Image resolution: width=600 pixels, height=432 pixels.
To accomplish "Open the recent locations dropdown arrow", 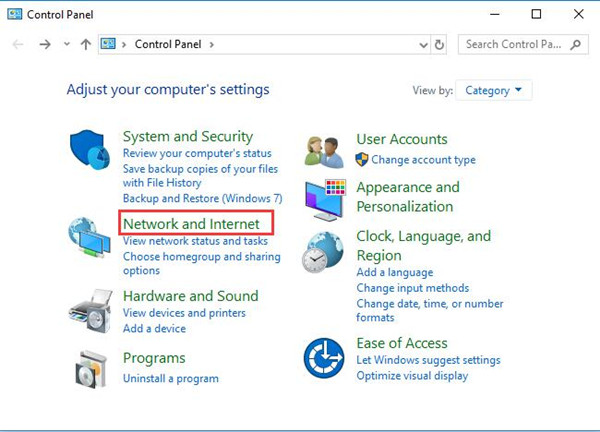I will pyautogui.click(x=67, y=44).
